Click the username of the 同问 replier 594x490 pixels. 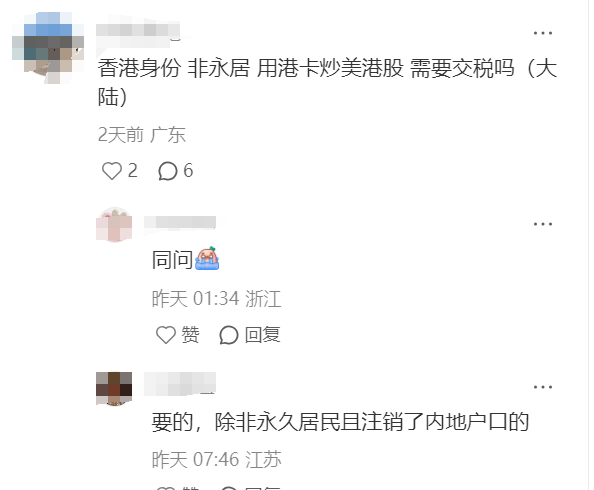coord(180,222)
